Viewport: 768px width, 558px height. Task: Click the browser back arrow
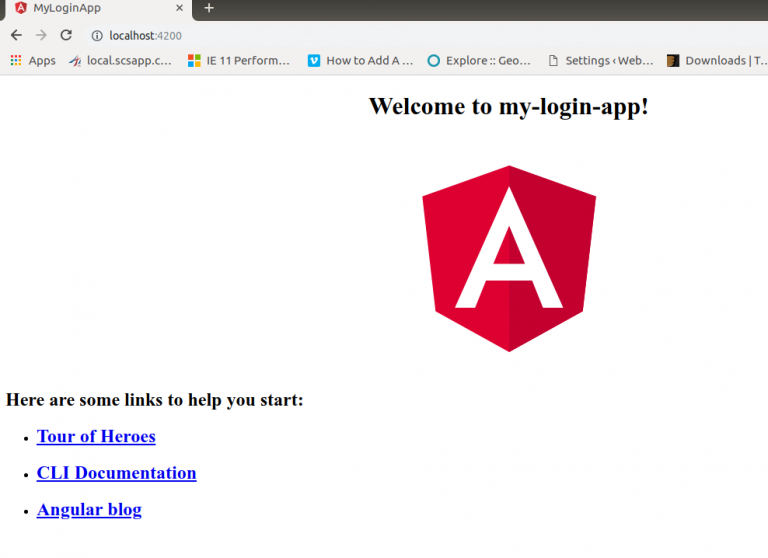(x=16, y=35)
